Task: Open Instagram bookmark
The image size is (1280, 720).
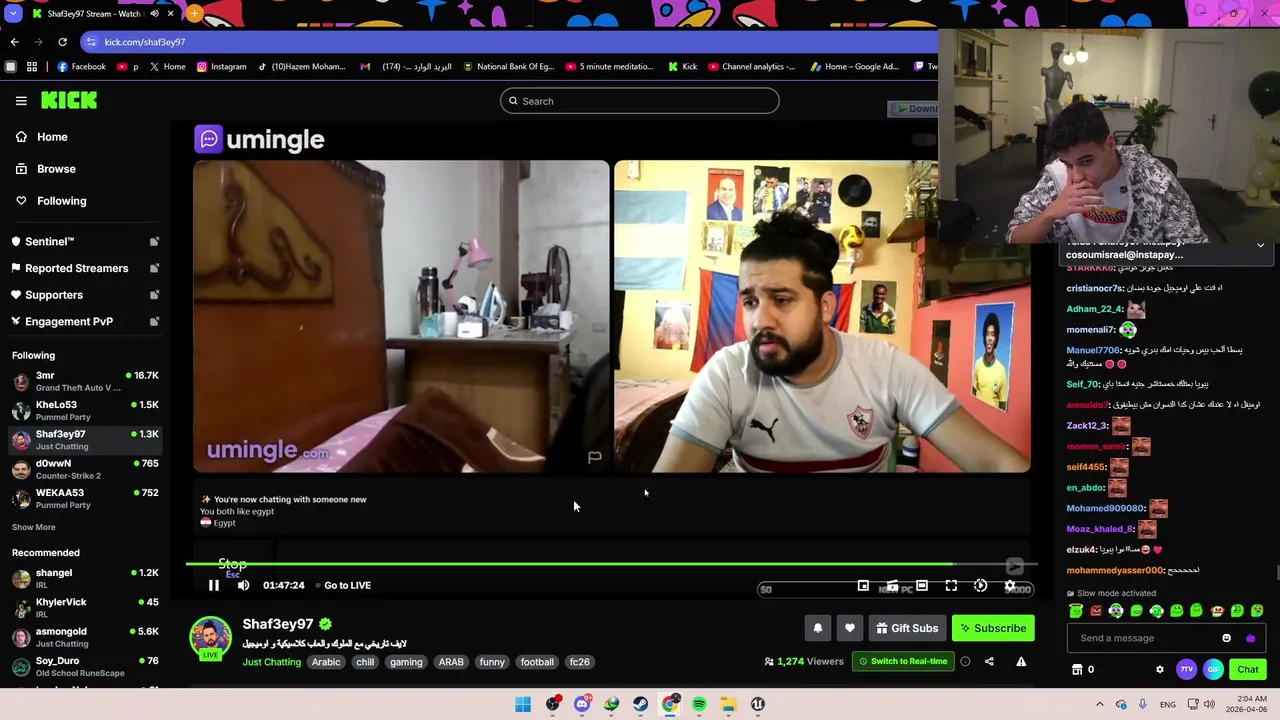Action: coord(222,67)
